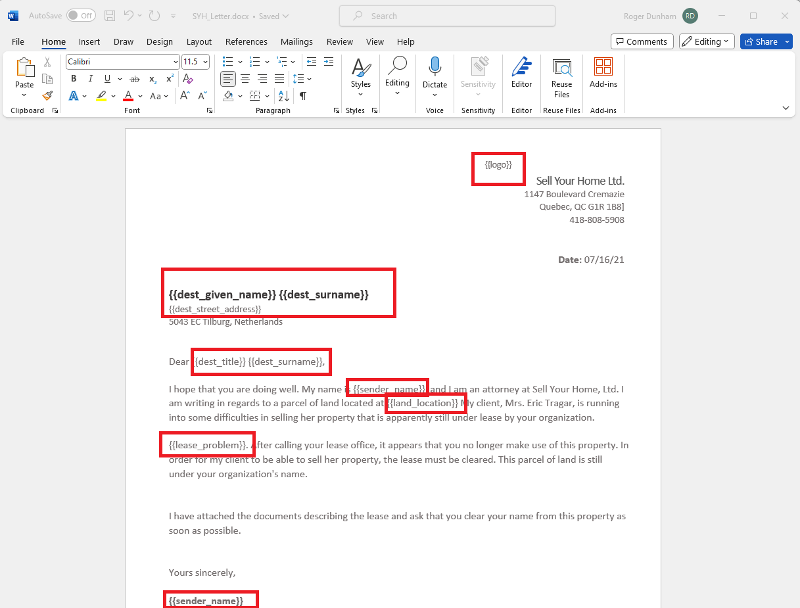Open the Styles gallery button
This screenshot has width=800, height=608.
(360, 77)
